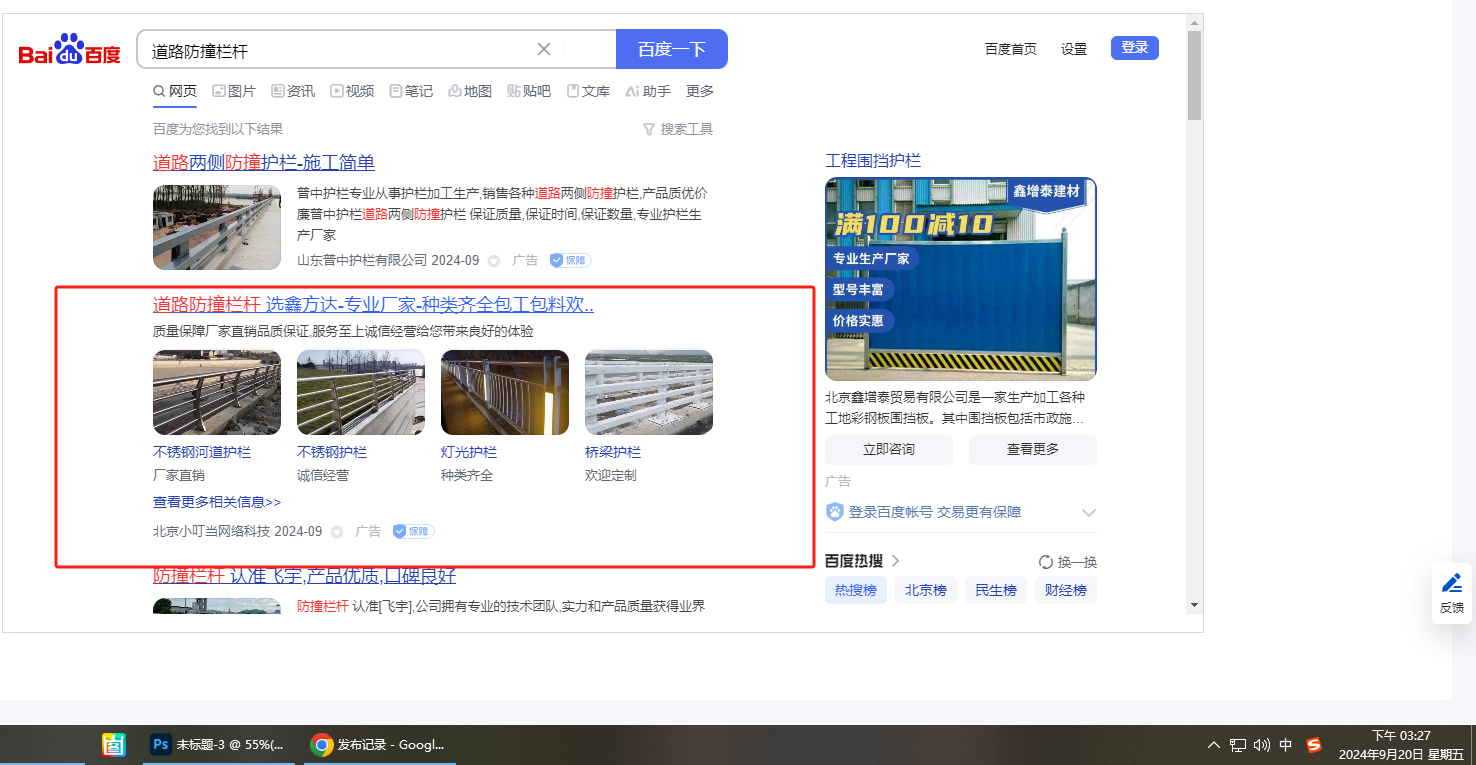Open the 不锈钢护栏 thumbnail image
The height and width of the screenshot is (765, 1476).
coord(361,392)
